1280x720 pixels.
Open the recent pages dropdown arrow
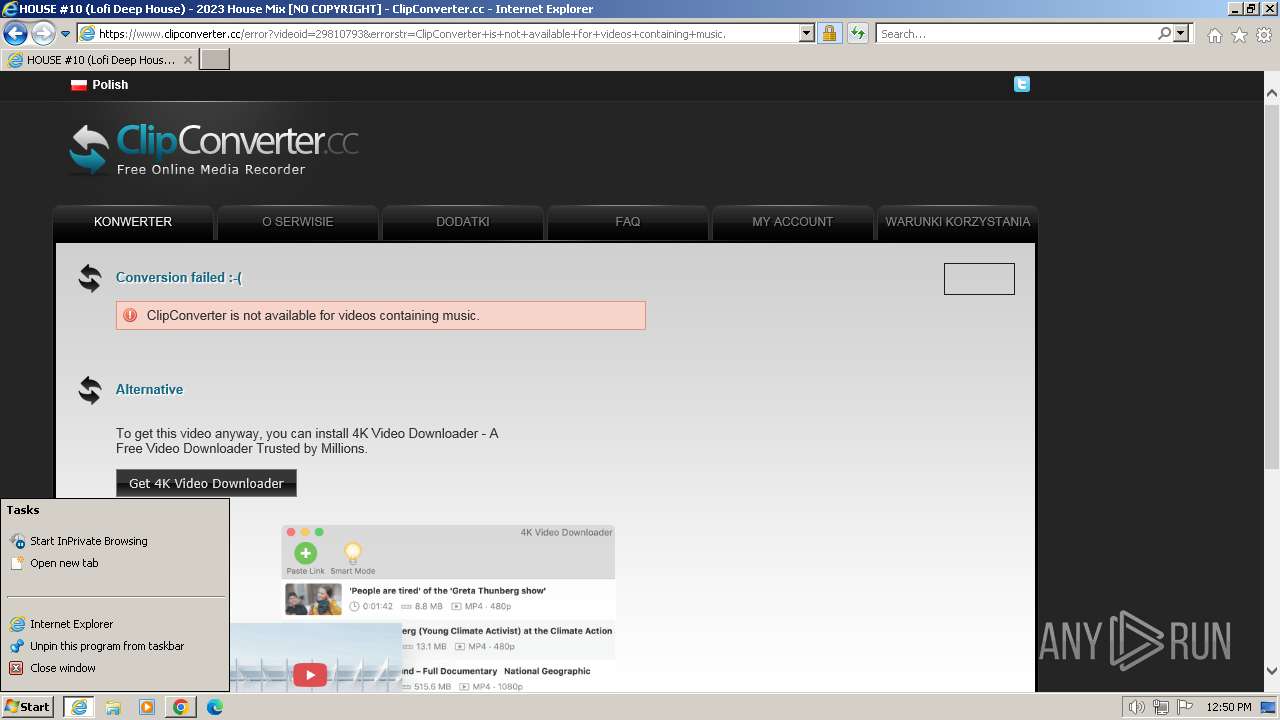point(66,34)
